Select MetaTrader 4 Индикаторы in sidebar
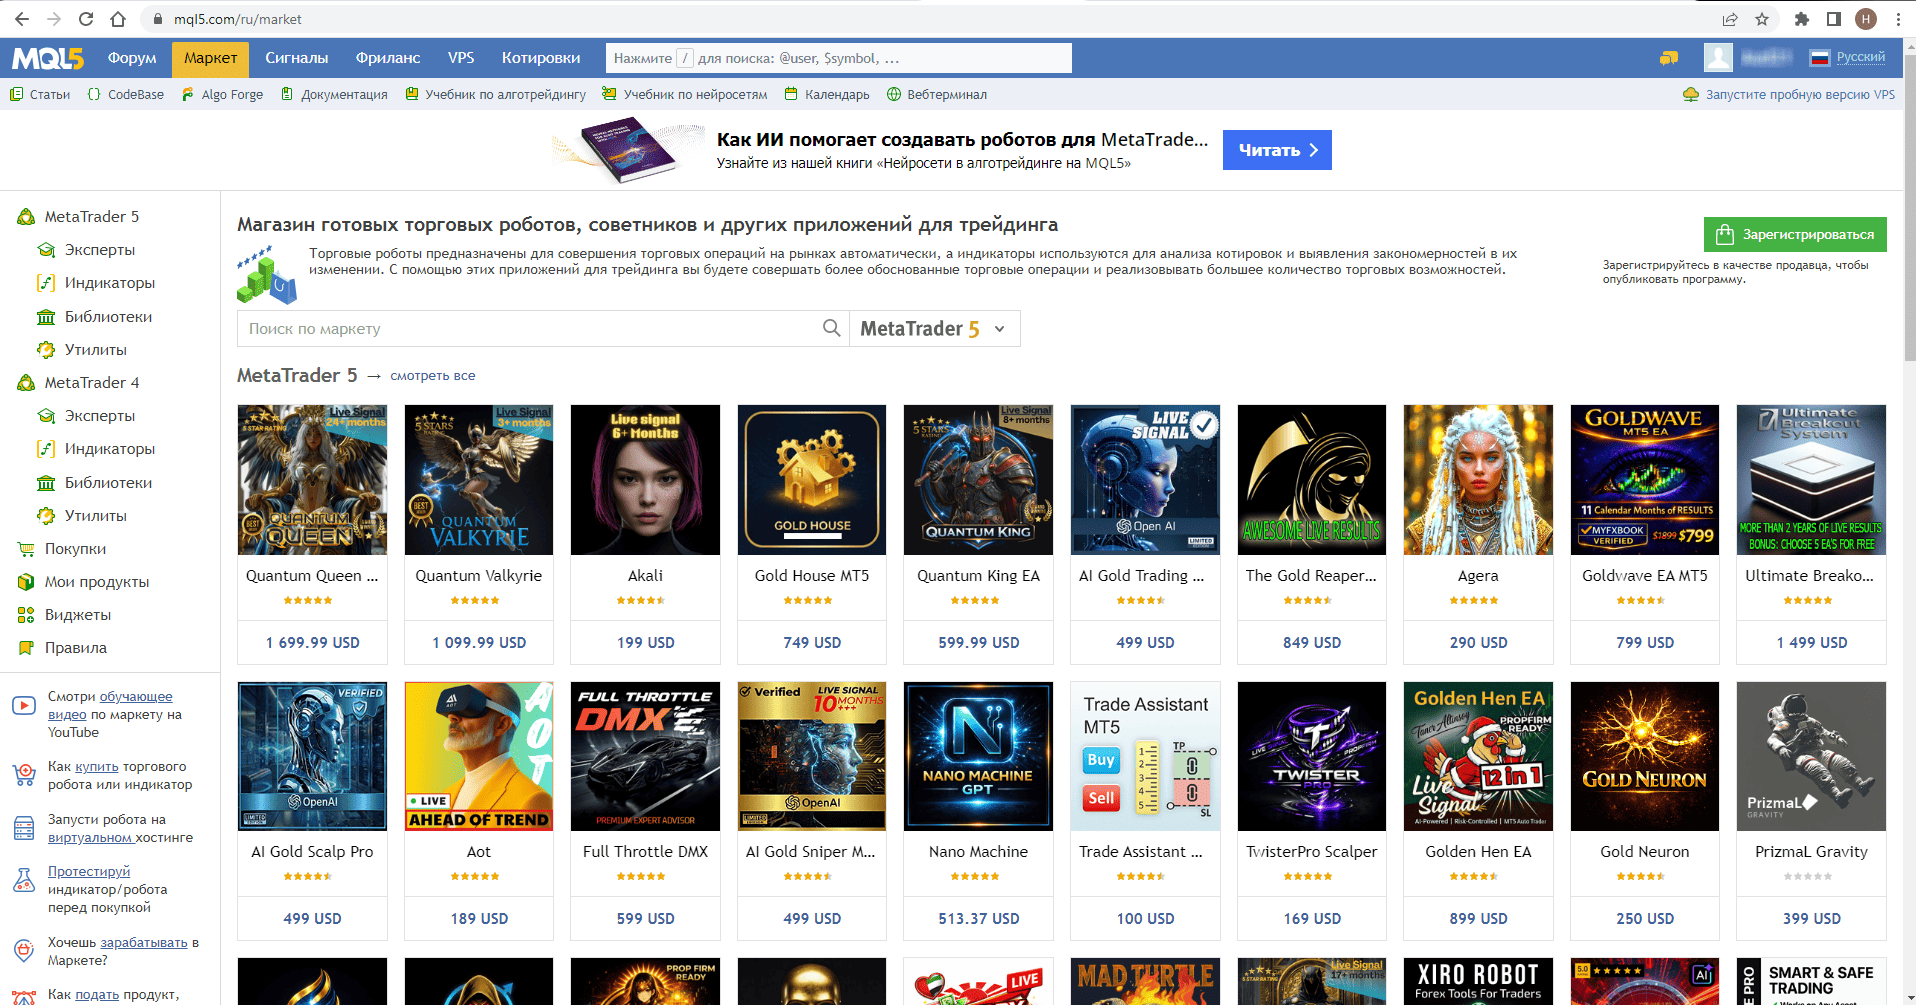 110,449
